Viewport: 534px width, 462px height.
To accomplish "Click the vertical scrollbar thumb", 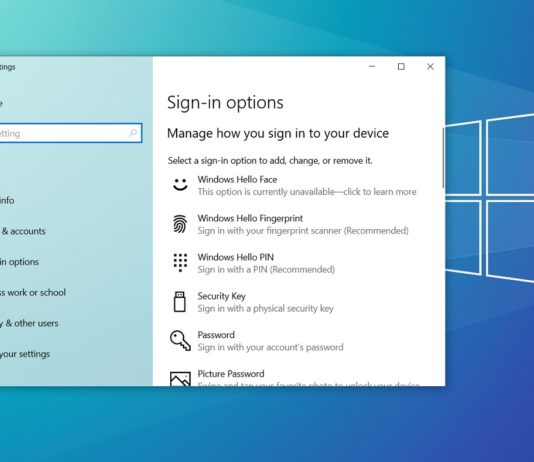I will 443,158.
